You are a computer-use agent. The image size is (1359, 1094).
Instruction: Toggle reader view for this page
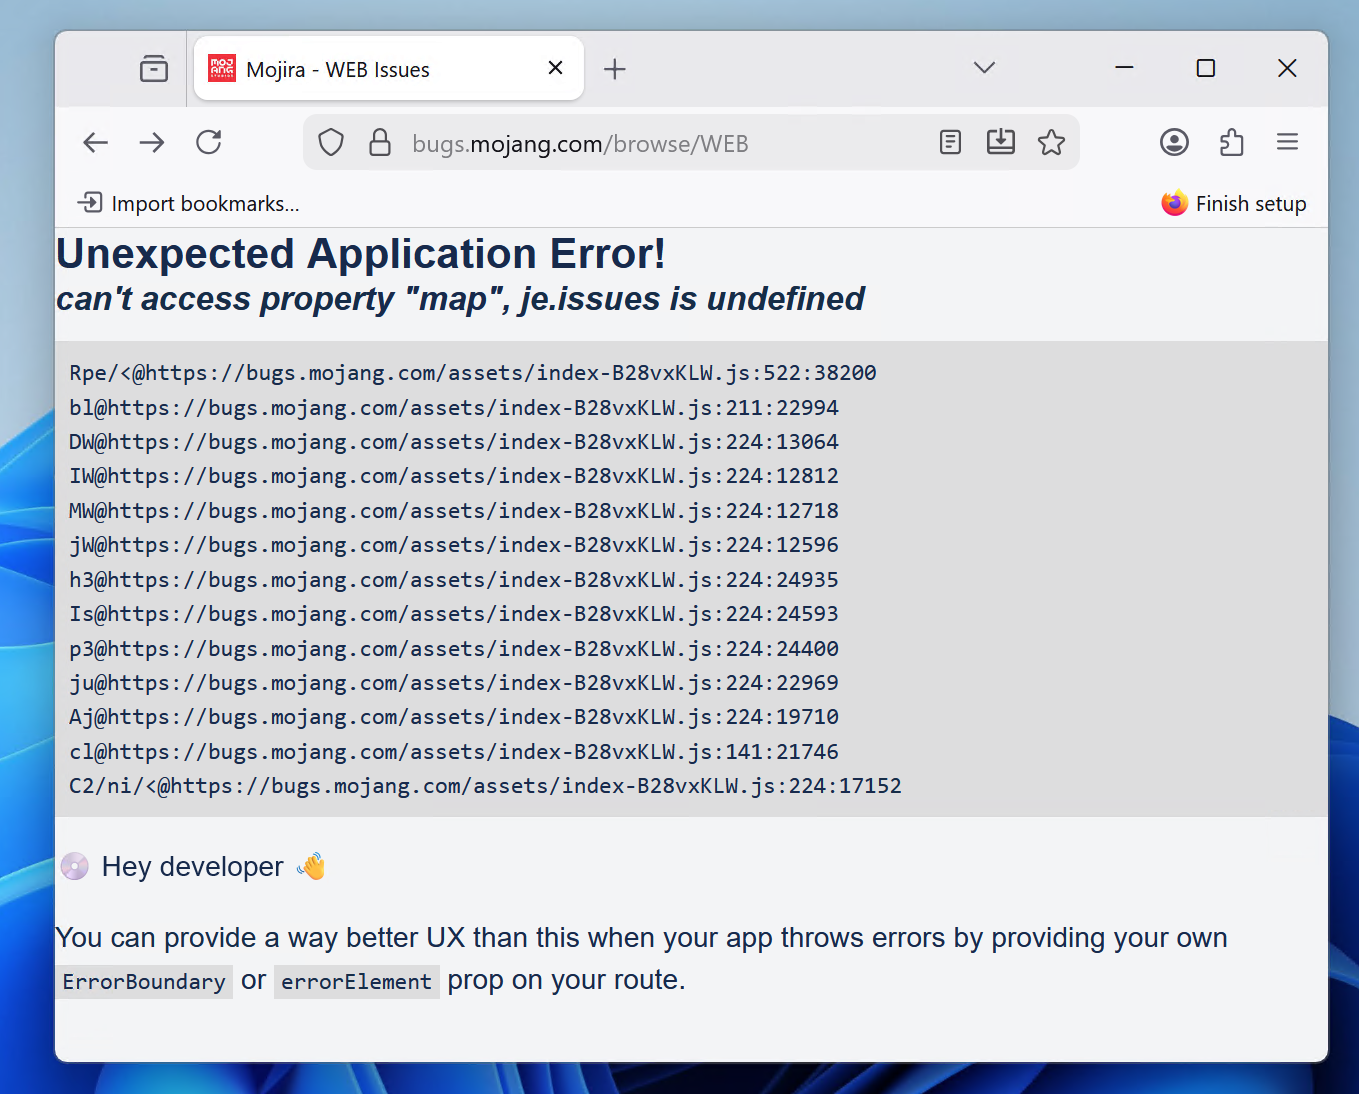click(x=950, y=143)
